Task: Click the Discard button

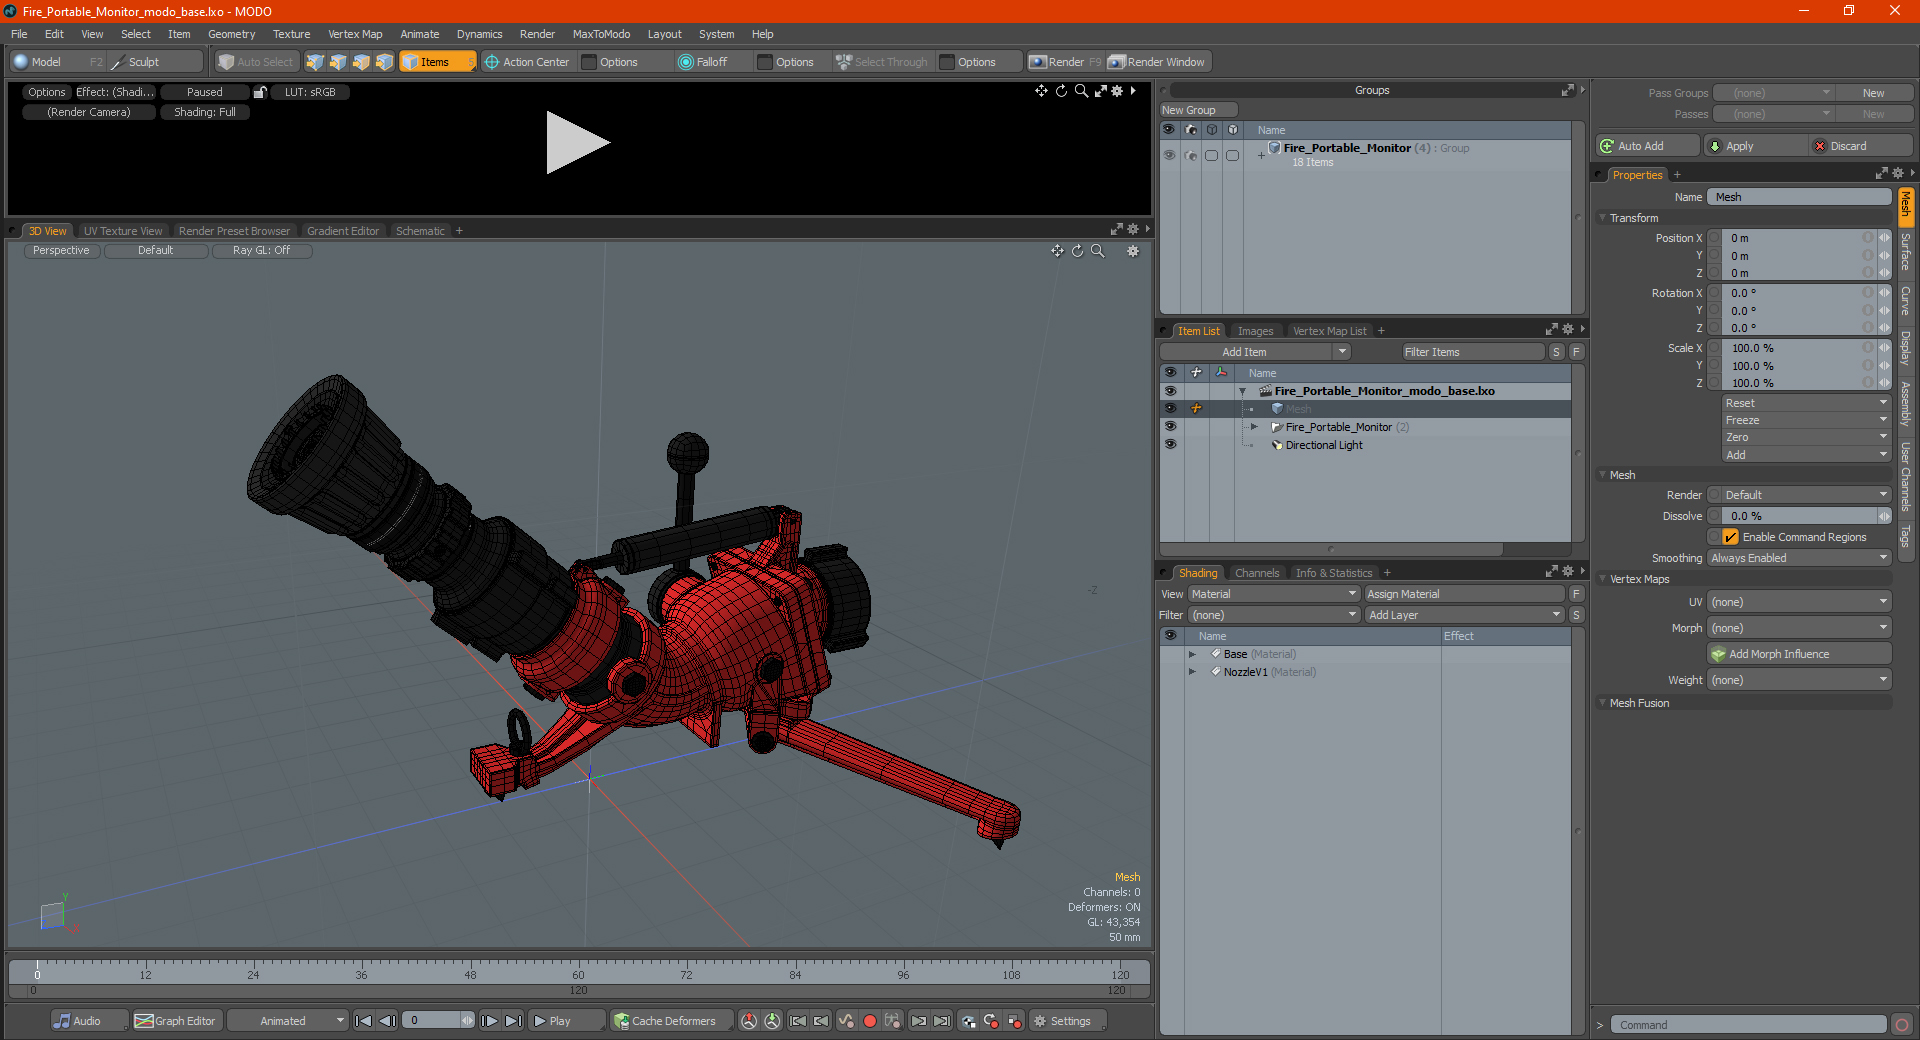Action: pos(1862,146)
